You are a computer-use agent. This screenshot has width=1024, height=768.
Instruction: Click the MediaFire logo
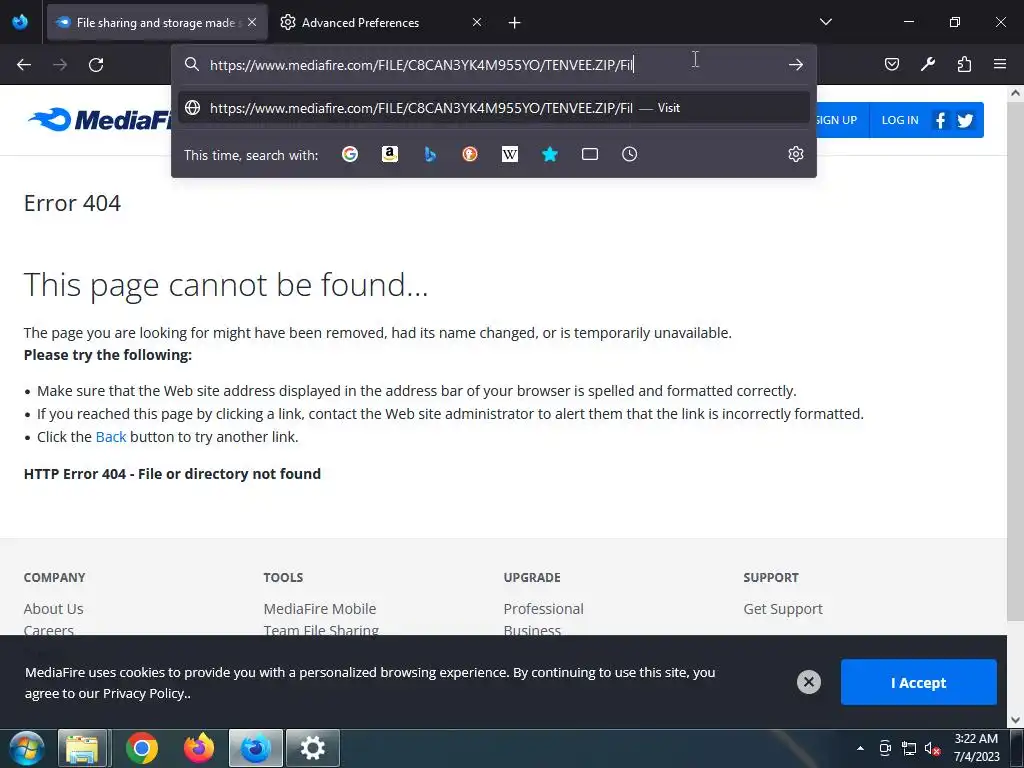click(x=99, y=120)
